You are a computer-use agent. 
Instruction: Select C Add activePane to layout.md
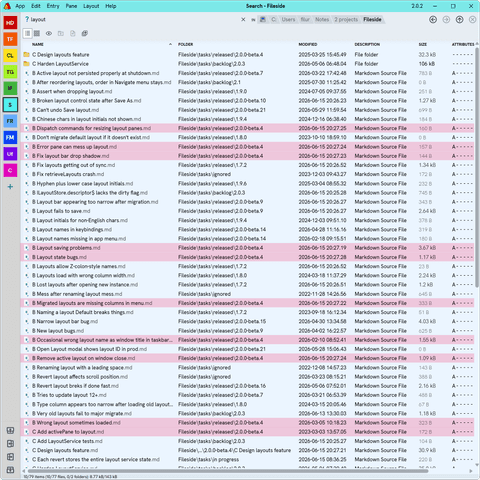coord(248,432)
